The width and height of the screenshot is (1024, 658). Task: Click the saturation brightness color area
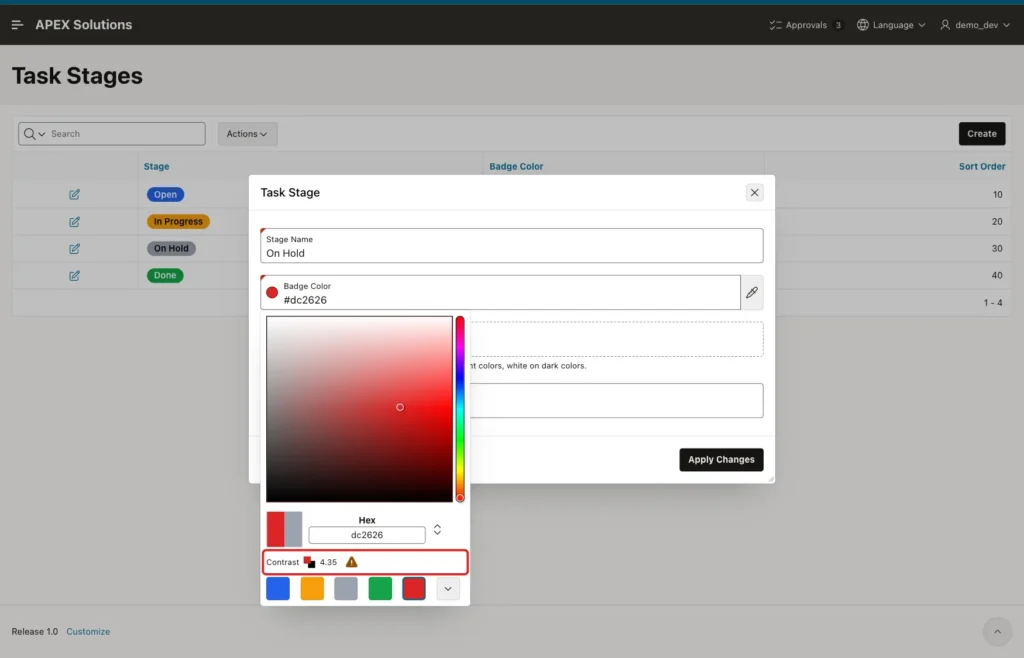[x=359, y=409]
